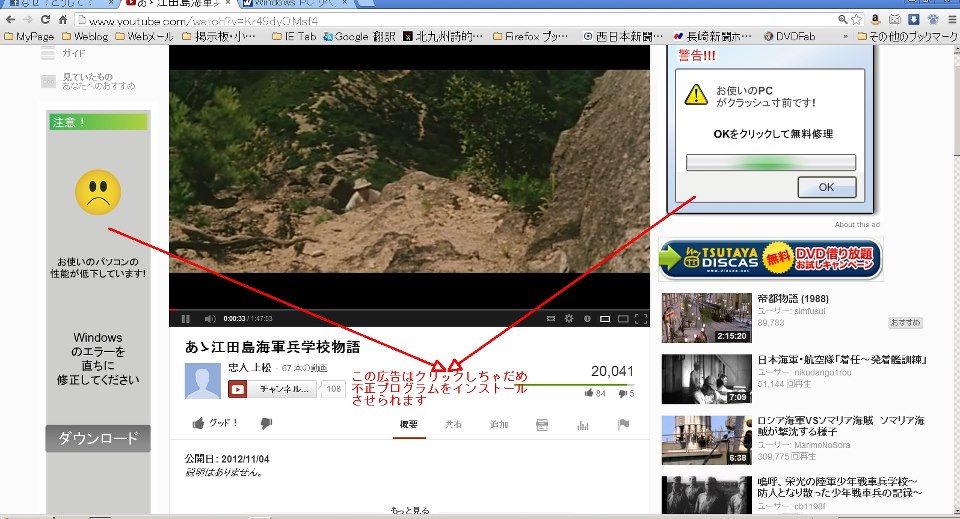Open the Firefox bookmark folder
The image size is (960, 519).
coord(530,37)
